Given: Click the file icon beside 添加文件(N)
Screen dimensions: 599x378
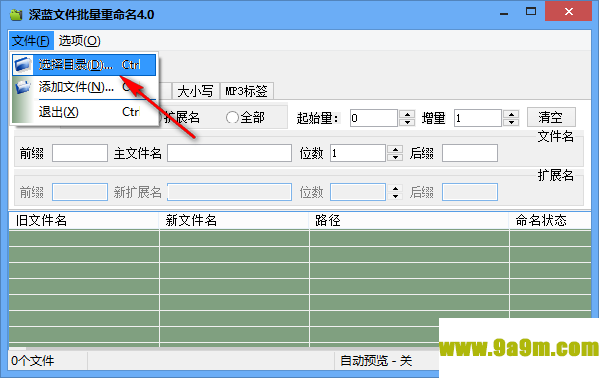Looking at the screenshot, I should [x=23, y=87].
